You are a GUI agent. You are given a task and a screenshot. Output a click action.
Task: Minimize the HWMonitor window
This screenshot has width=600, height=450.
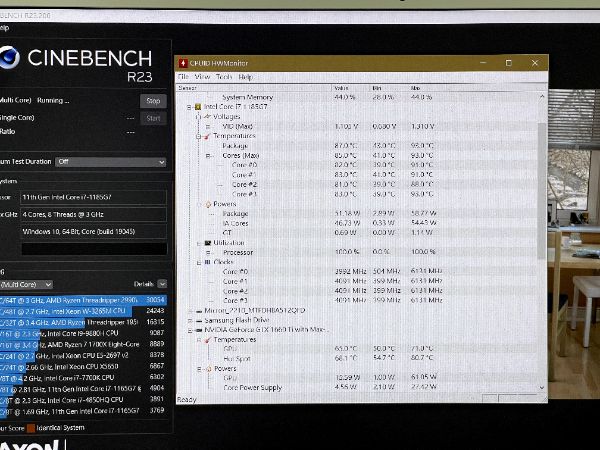tap(484, 63)
